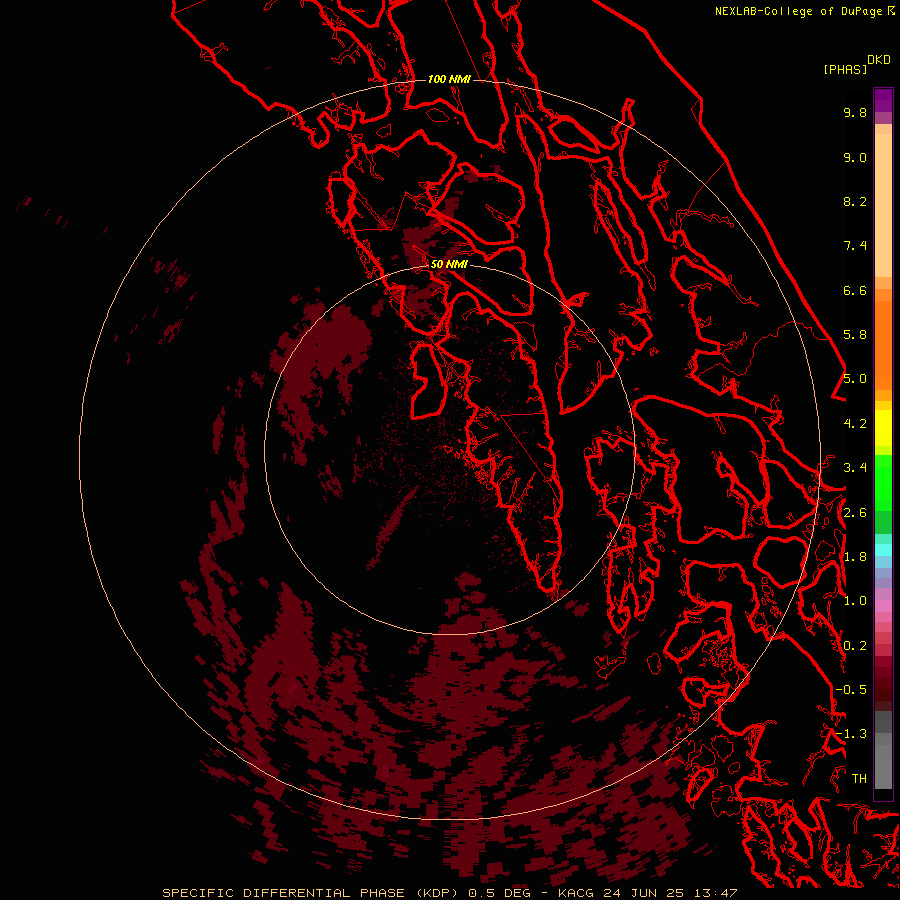Click the pale peach segment of the colorbar

[x=883, y=205]
